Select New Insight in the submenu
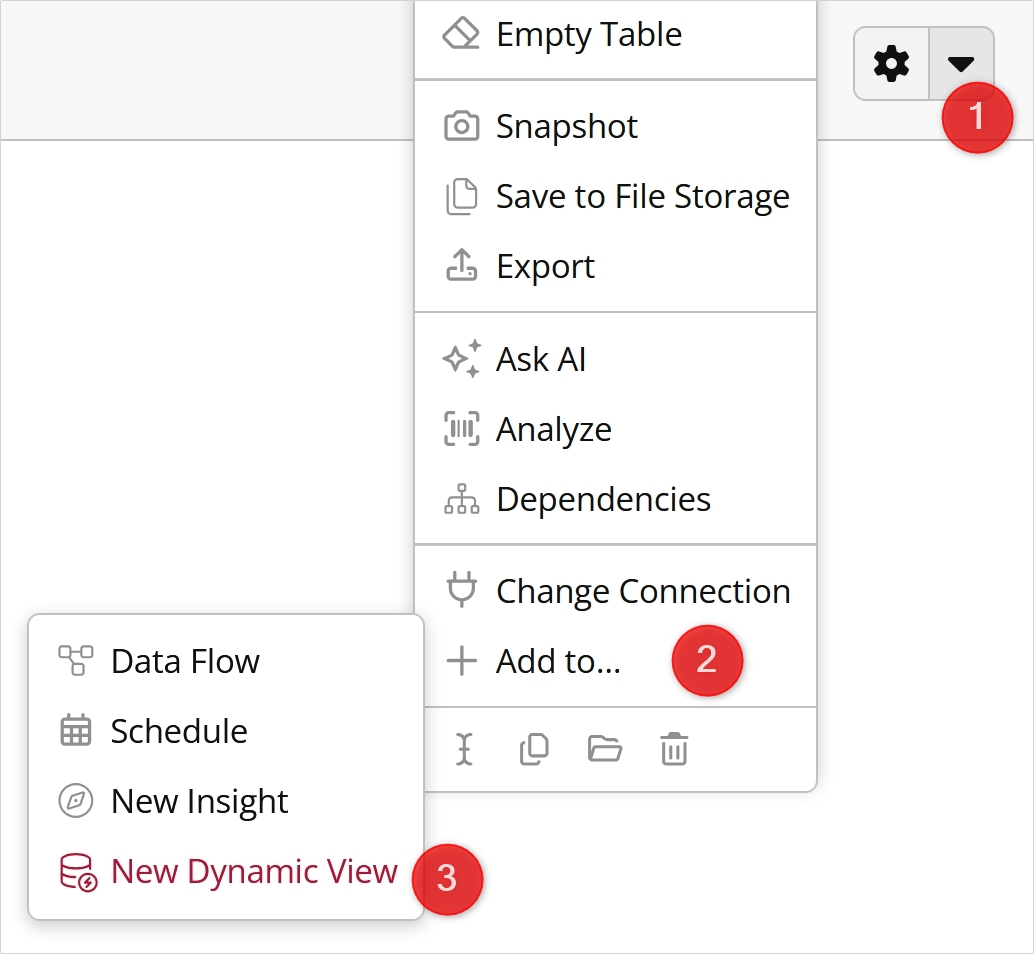This screenshot has width=1034, height=954. pos(226,801)
